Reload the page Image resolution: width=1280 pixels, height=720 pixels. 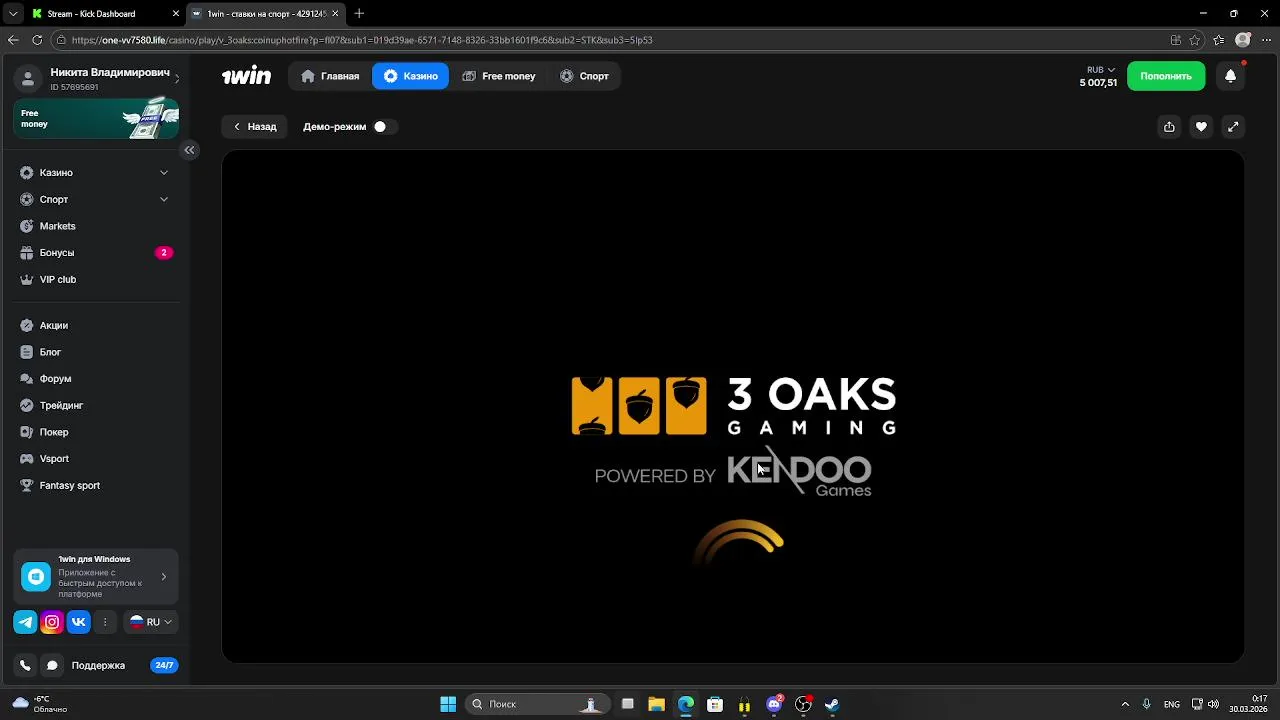tap(37, 40)
